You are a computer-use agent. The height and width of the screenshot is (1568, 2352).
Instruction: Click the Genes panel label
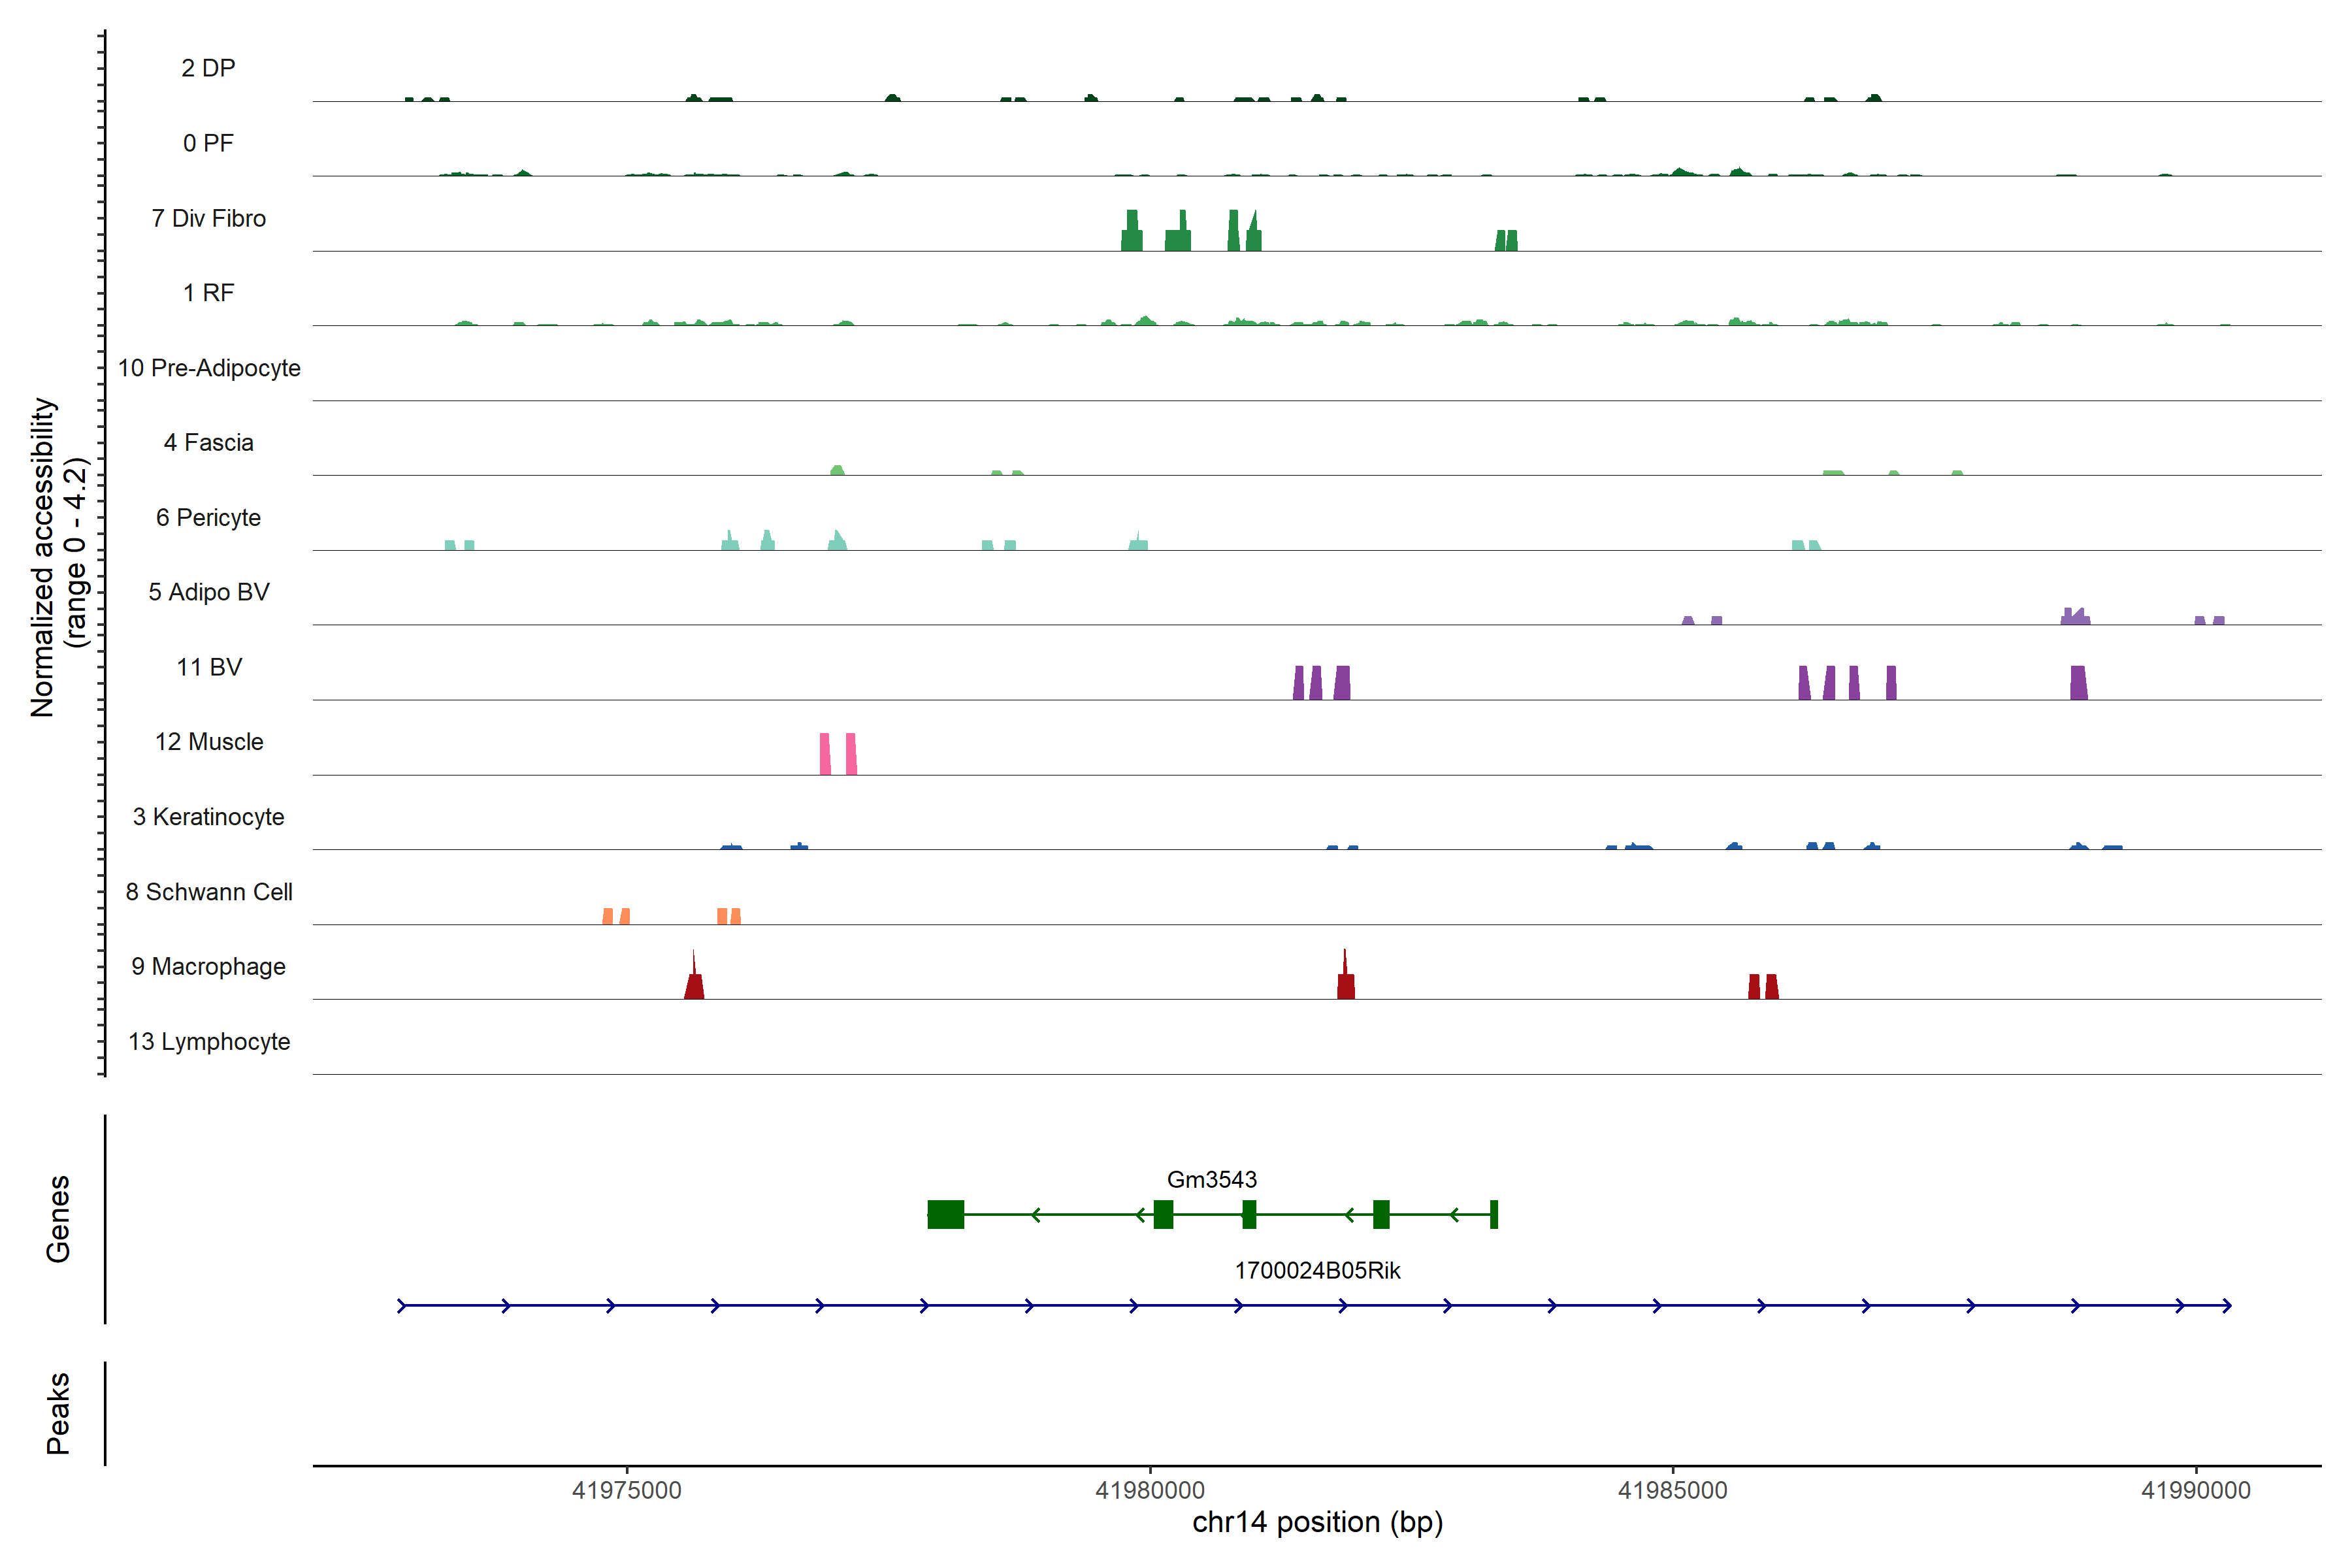click(x=58, y=1218)
